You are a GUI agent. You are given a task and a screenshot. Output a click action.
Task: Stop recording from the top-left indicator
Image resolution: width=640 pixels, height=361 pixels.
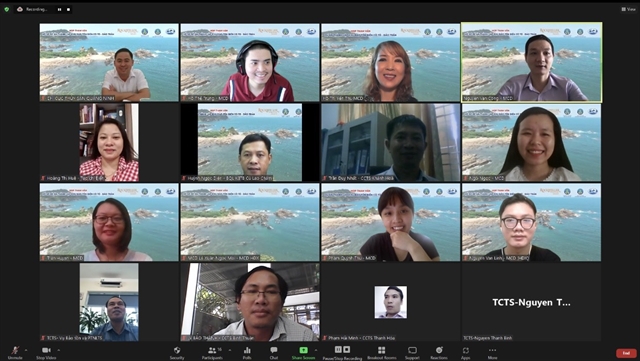68,9
